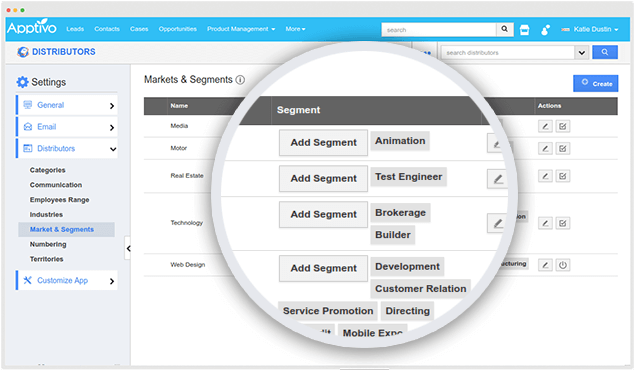
Task: Click the Web Design market name cell
Action: point(188,265)
